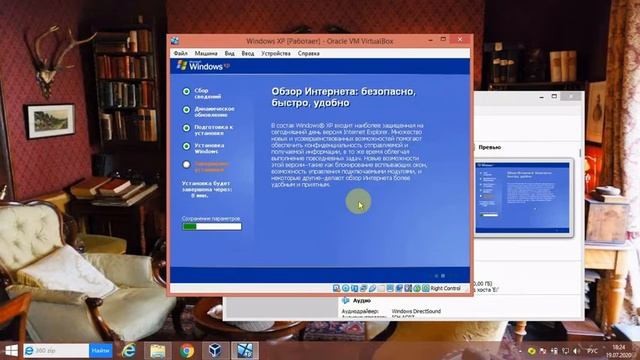
Task: Click the Аудио speaker icon in Manager
Action: [x=346, y=300]
